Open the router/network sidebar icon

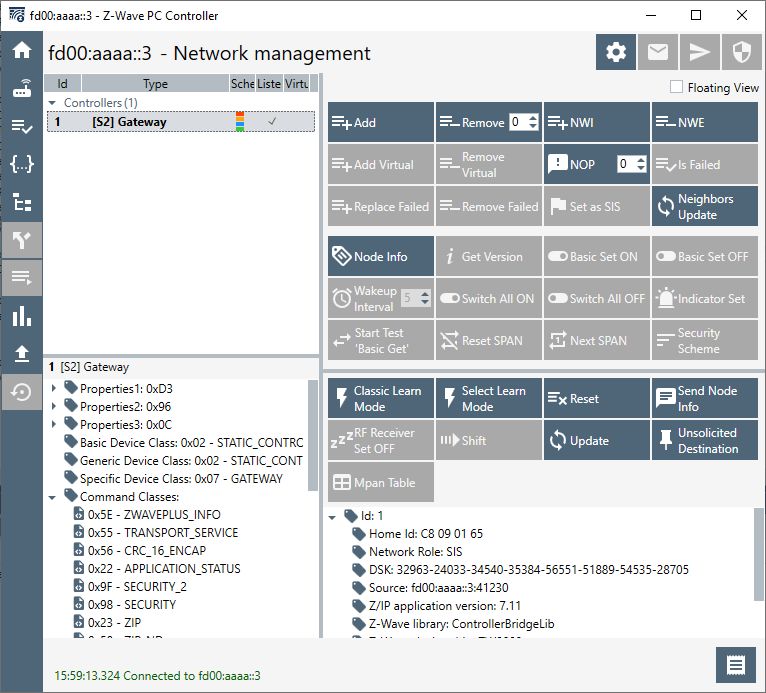[21, 88]
